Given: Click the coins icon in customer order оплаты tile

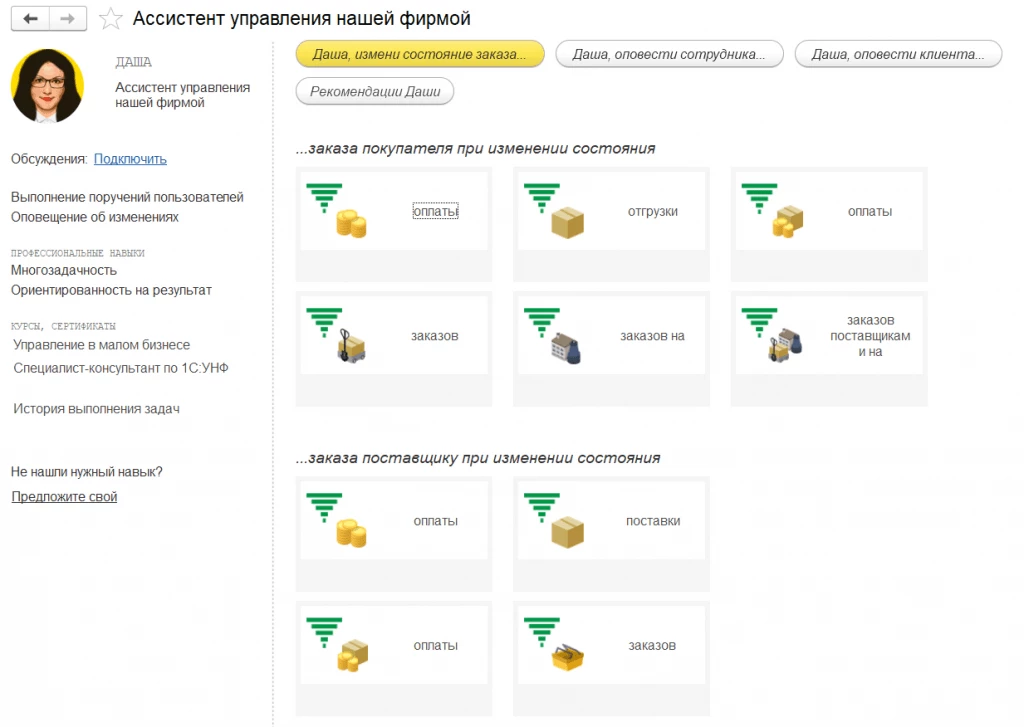Looking at the screenshot, I should pyautogui.click(x=351, y=223).
